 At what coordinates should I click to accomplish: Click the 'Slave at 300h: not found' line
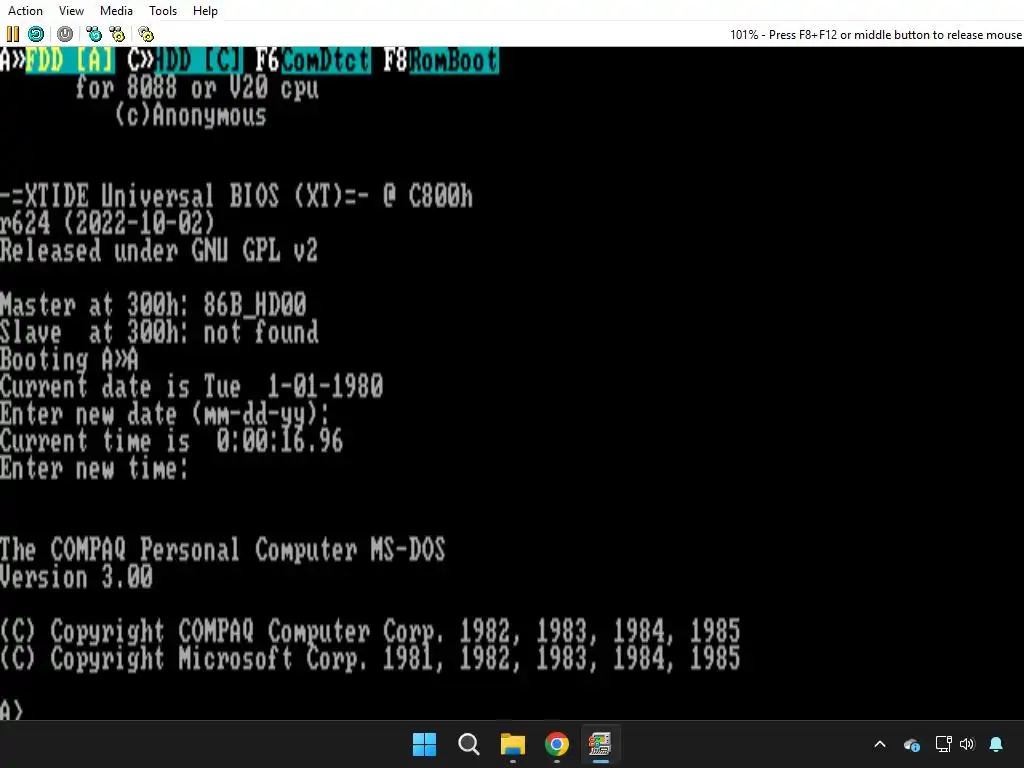[159, 332]
